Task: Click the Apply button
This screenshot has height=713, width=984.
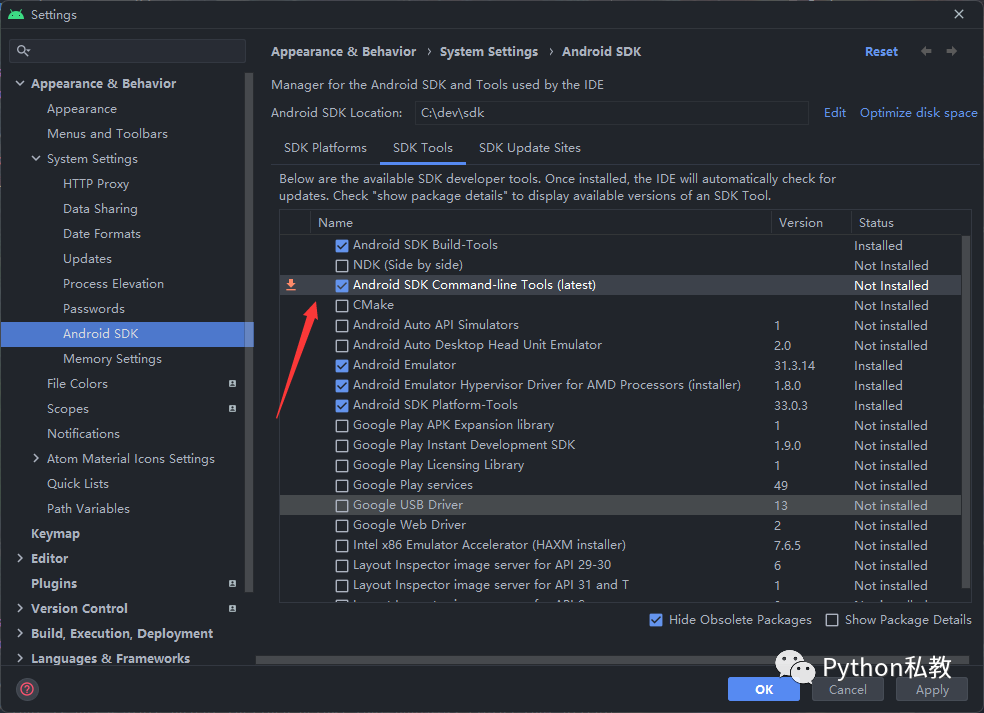Action: pos(932,689)
